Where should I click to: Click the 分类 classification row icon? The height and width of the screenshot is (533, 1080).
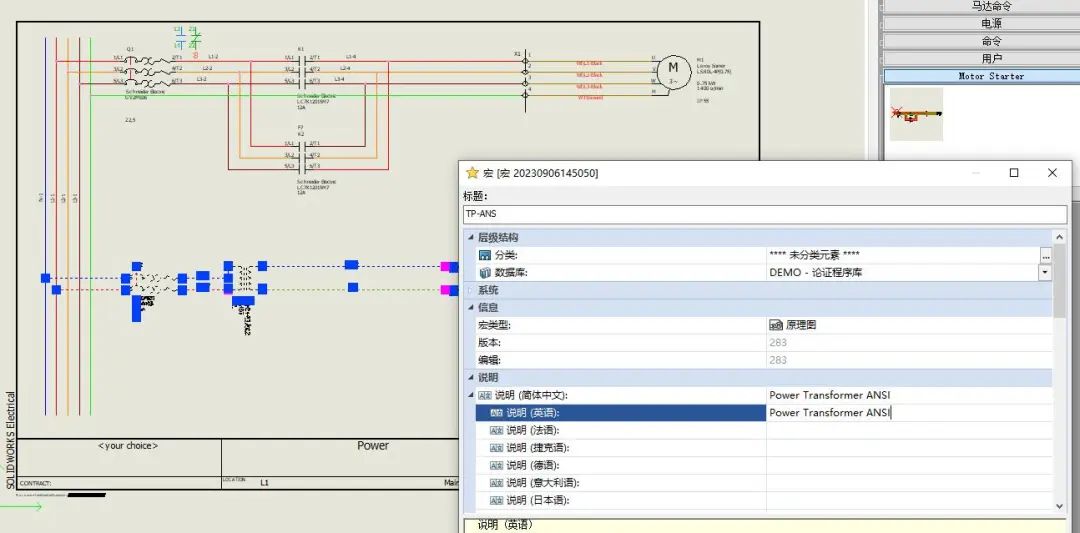[x=485, y=255]
